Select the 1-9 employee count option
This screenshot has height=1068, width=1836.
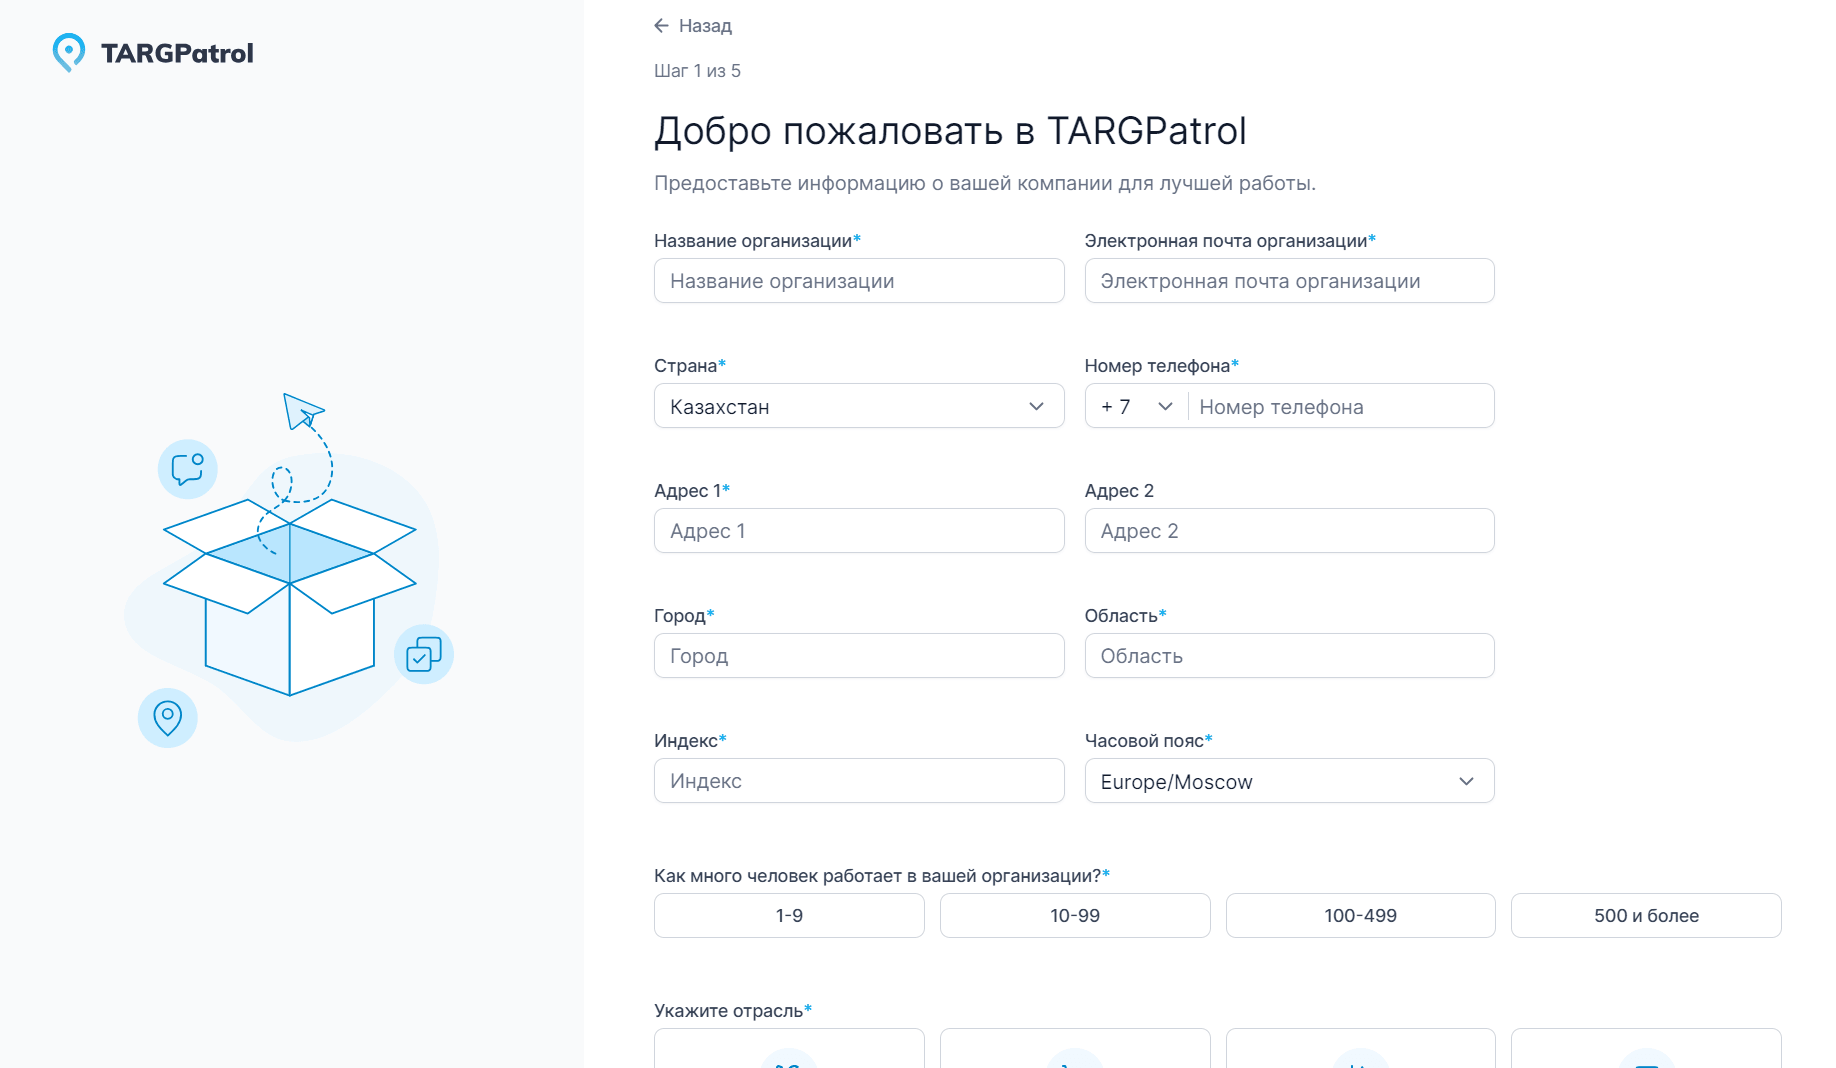(789, 915)
